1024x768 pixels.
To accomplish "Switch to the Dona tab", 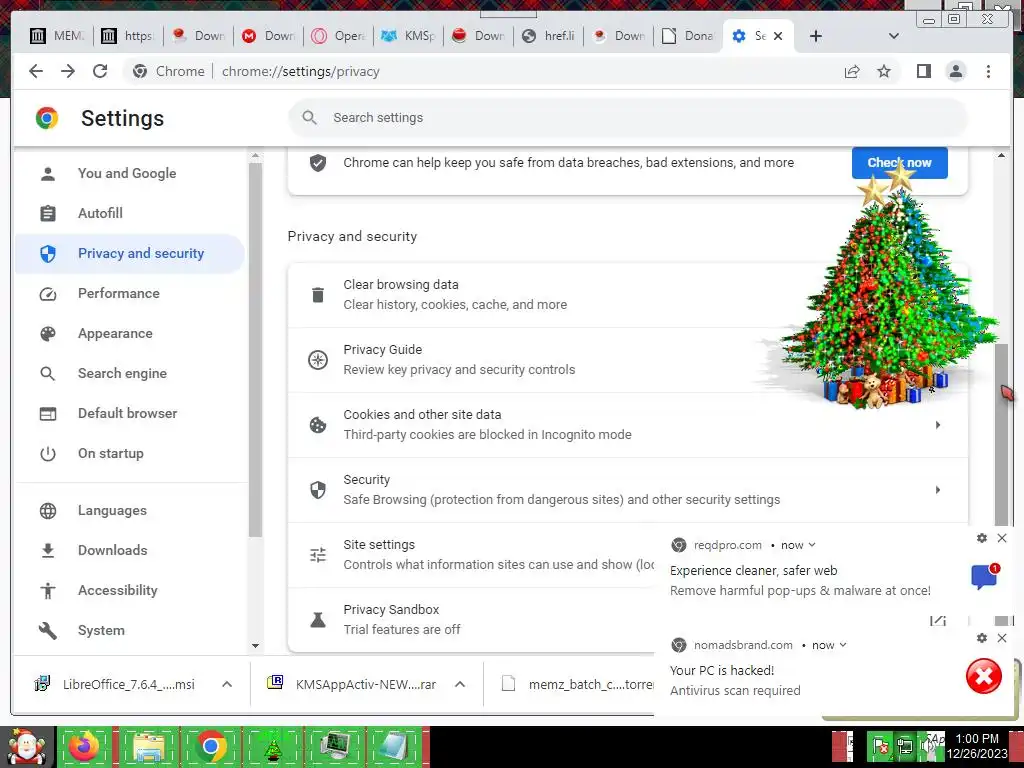I will click(688, 36).
